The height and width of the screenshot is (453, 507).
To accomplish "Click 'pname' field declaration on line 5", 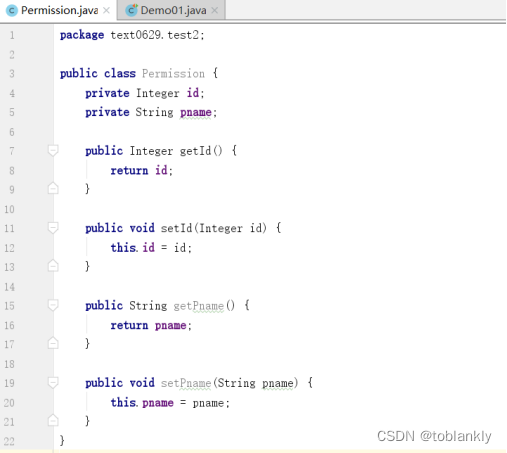I will pyautogui.click(x=196, y=112).
